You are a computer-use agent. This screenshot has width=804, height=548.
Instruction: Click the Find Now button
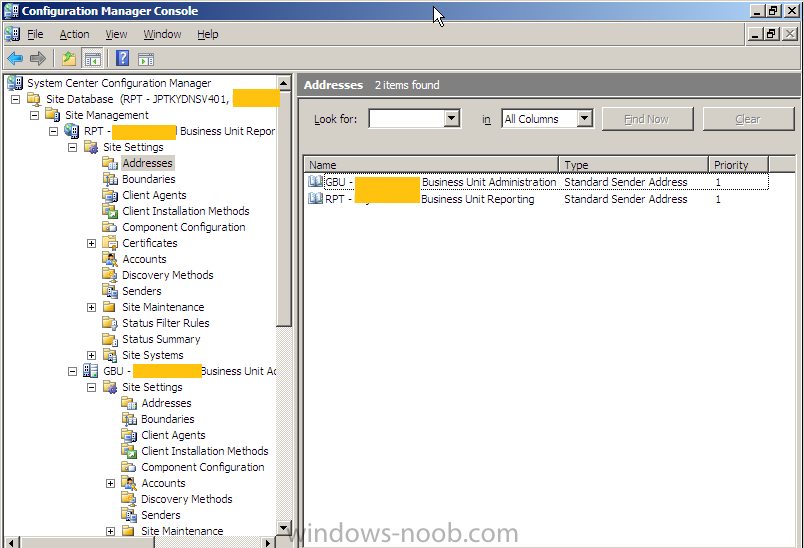click(x=648, y=119)
